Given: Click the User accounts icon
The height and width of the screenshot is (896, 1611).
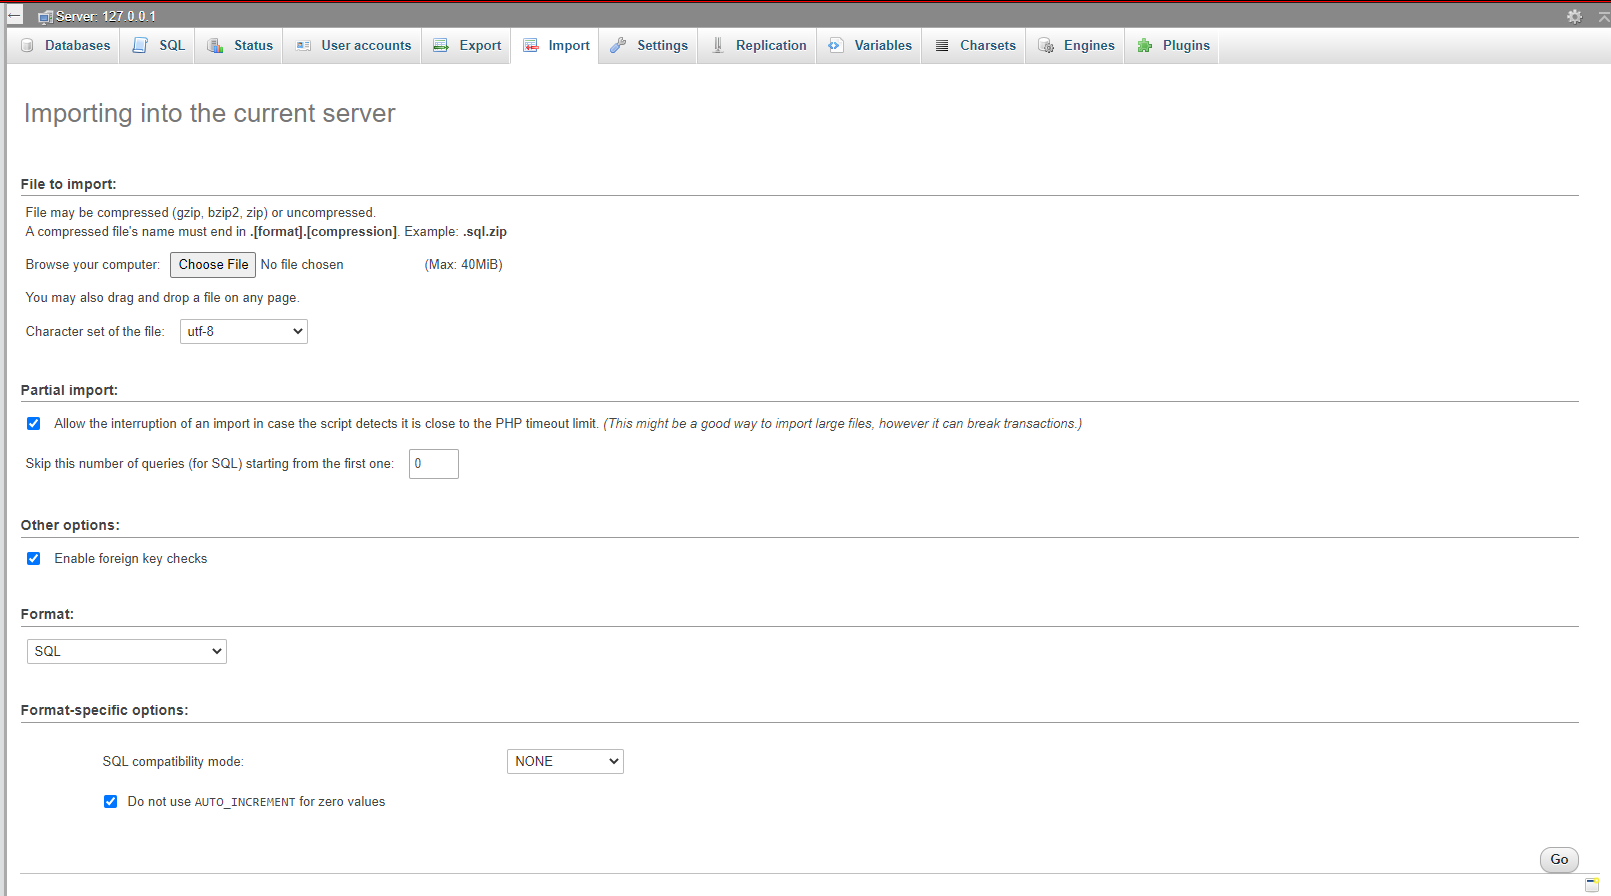Looking at the screenshot, I should point(303,46).
